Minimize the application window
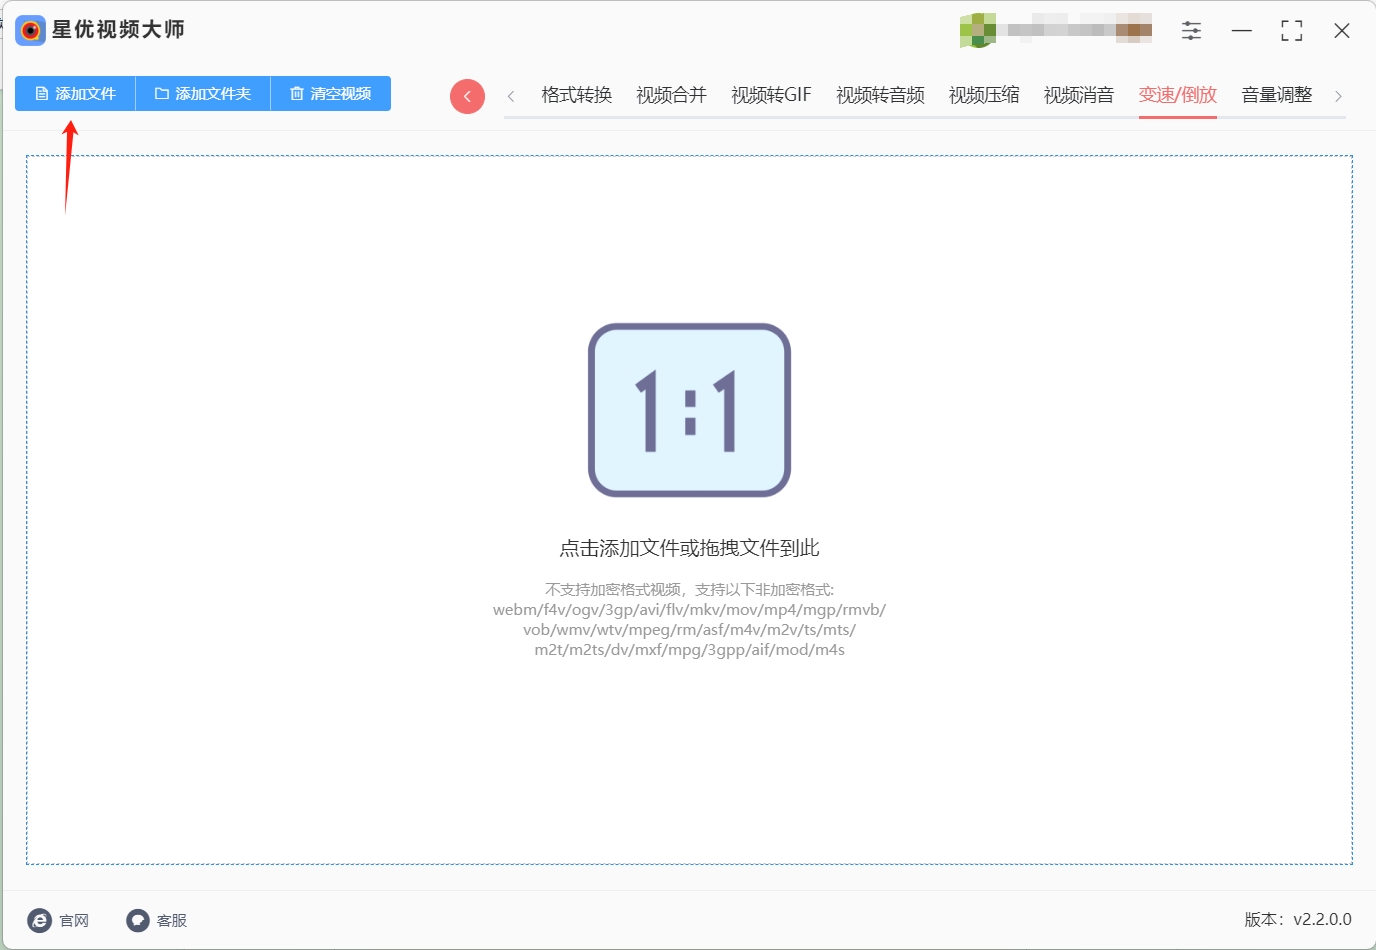Screen dimensions: 1376x950 tap(1242, 31)
